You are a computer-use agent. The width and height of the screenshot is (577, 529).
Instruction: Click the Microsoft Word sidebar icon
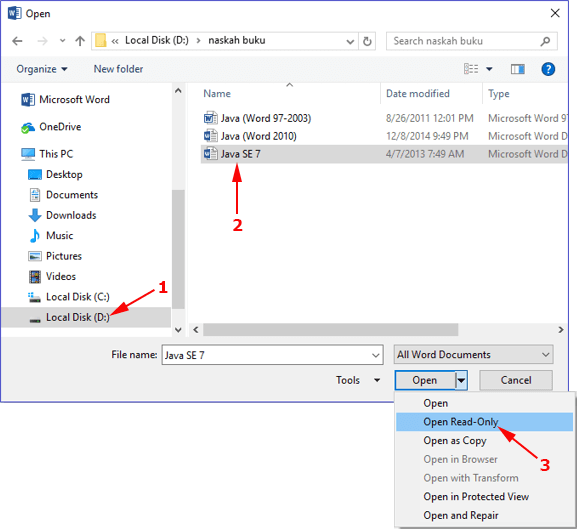(x=28, y=100)
